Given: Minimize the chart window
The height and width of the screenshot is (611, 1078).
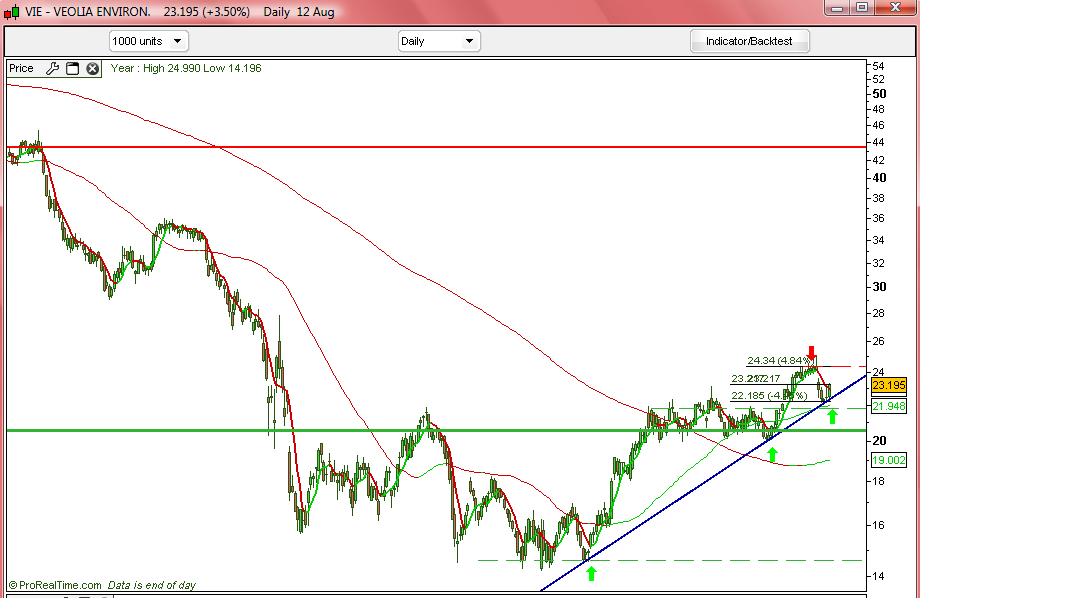Looking at the screenshot, I should point(837,8).
